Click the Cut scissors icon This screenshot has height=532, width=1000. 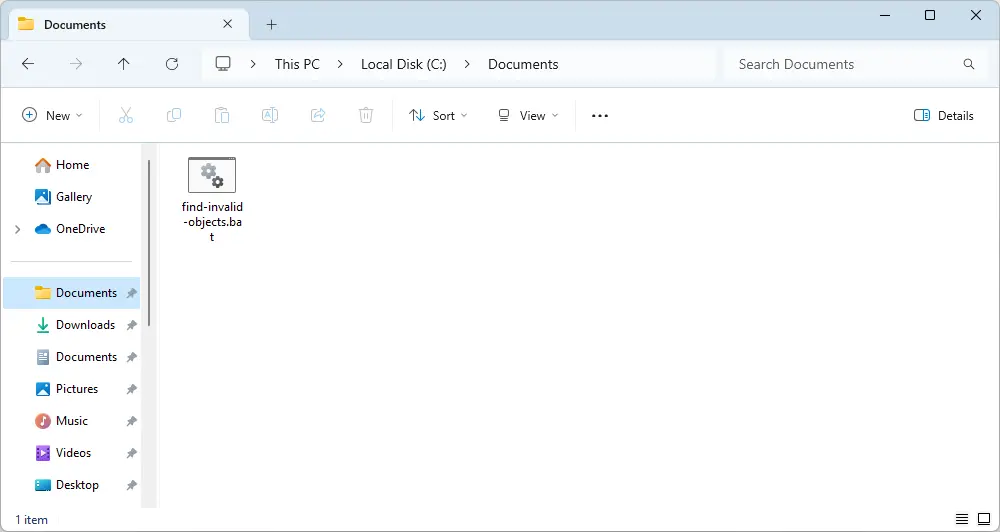tap(126, 115)
